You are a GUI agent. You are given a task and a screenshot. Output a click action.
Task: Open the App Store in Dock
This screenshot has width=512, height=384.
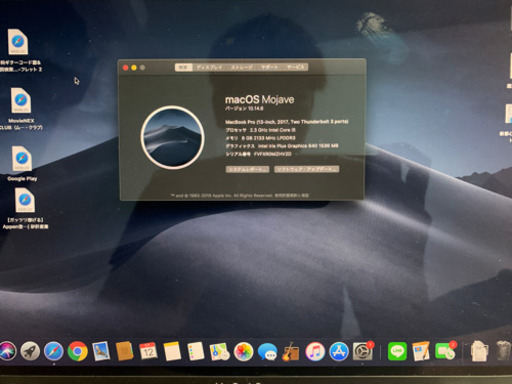(339, 352)
